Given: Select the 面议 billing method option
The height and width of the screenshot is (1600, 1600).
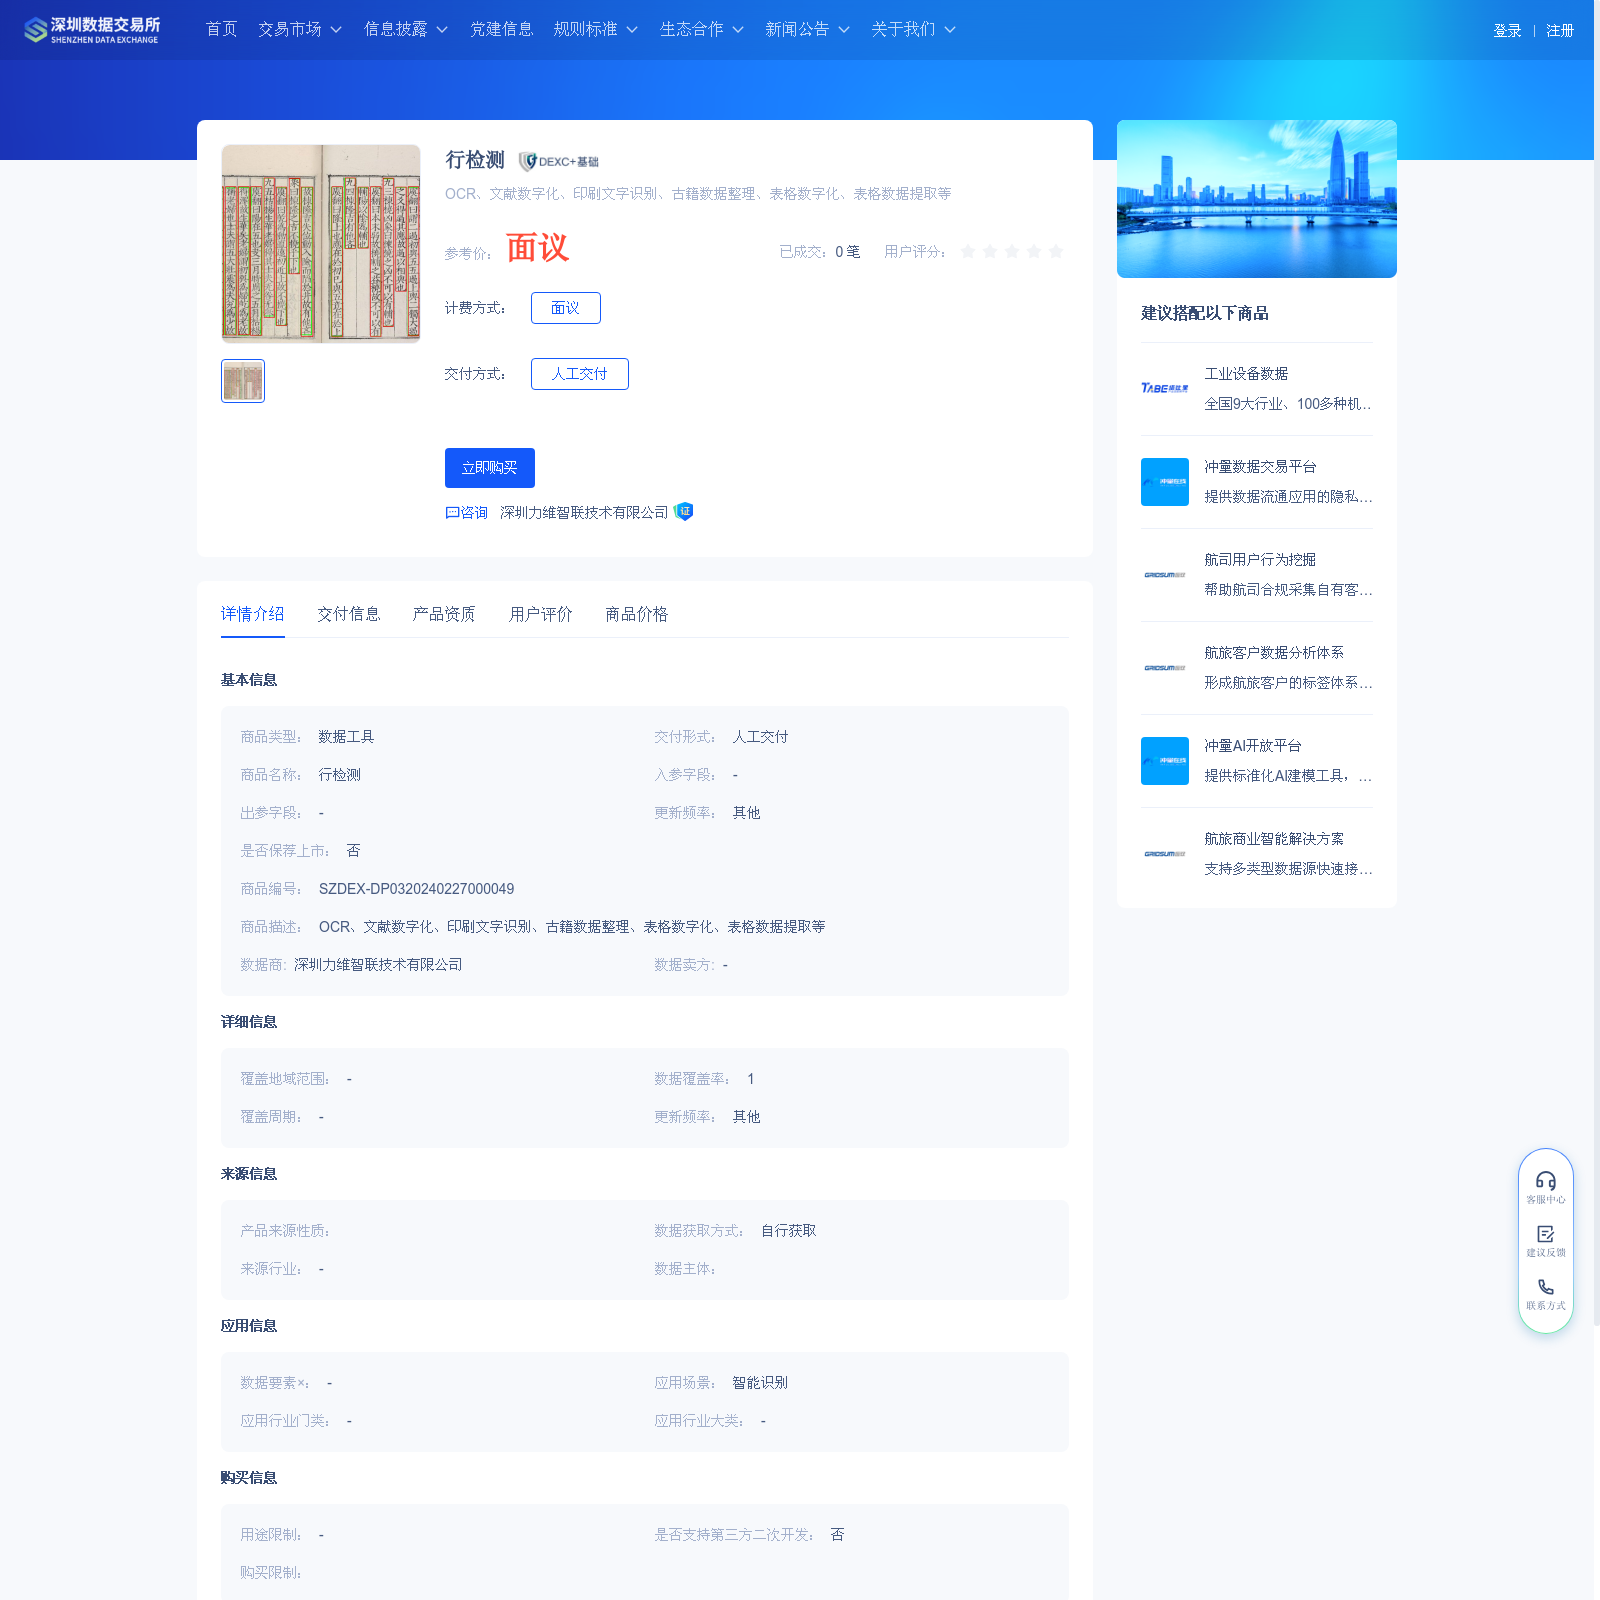Looking at the screenshot, I should point(566,308).
